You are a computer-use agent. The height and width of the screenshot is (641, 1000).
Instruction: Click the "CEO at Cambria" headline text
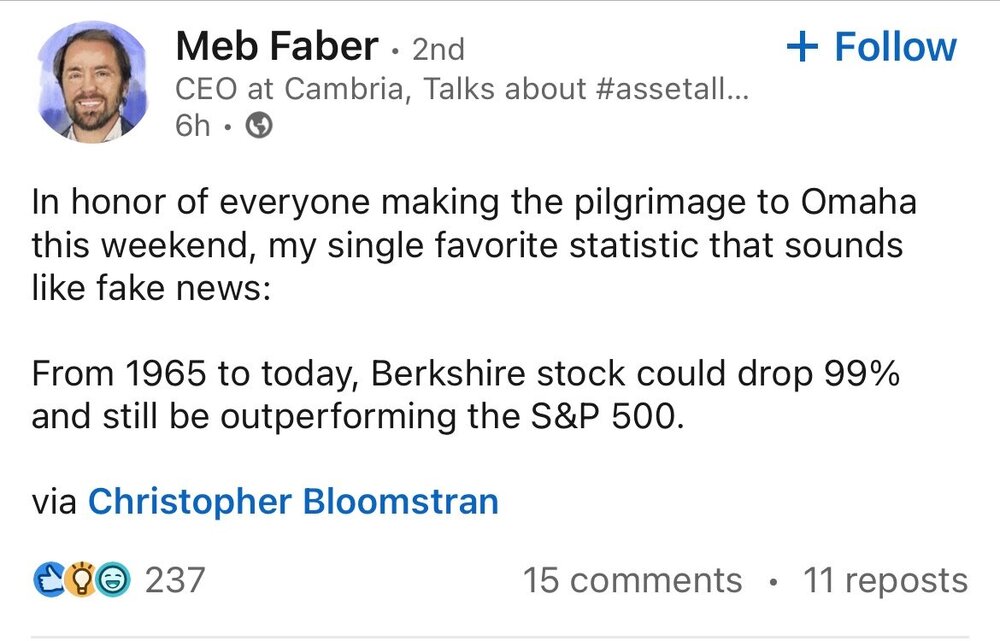[x=288, y=89]
